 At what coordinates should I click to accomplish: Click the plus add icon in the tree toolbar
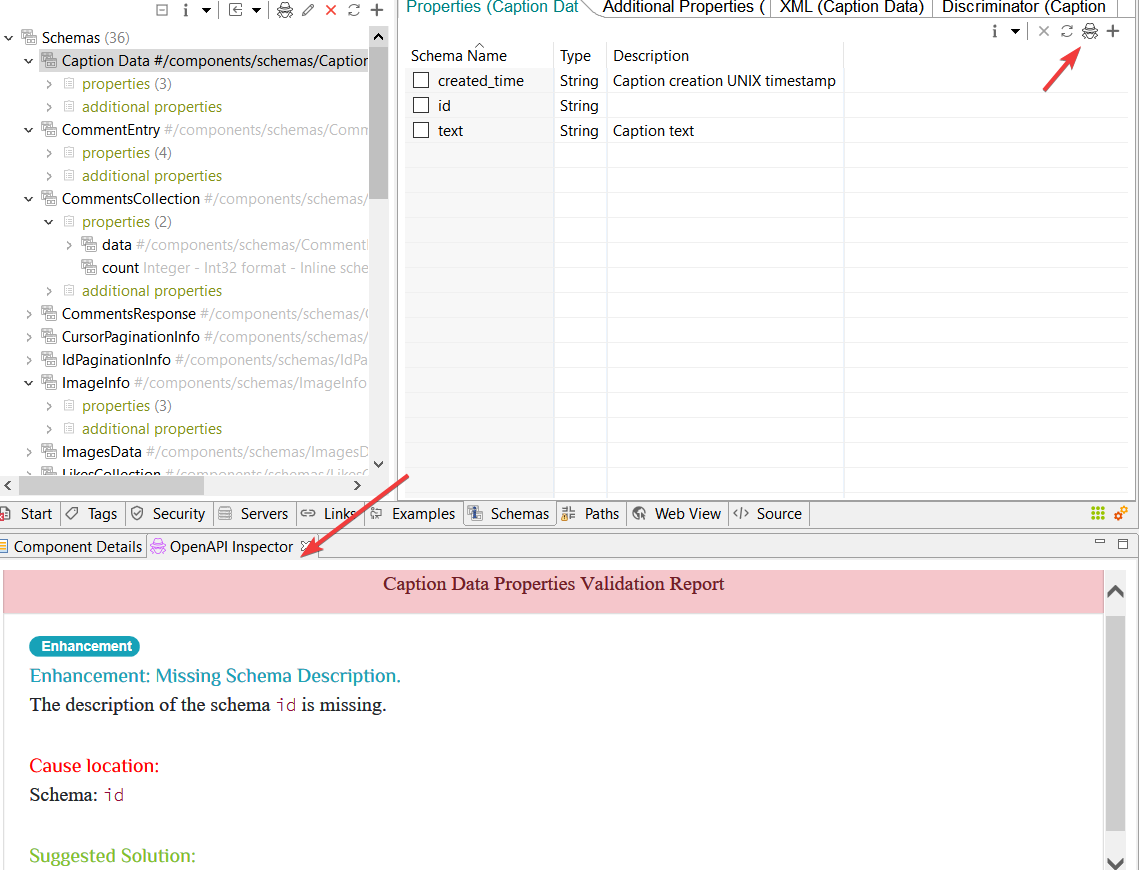tap(377, 10)
